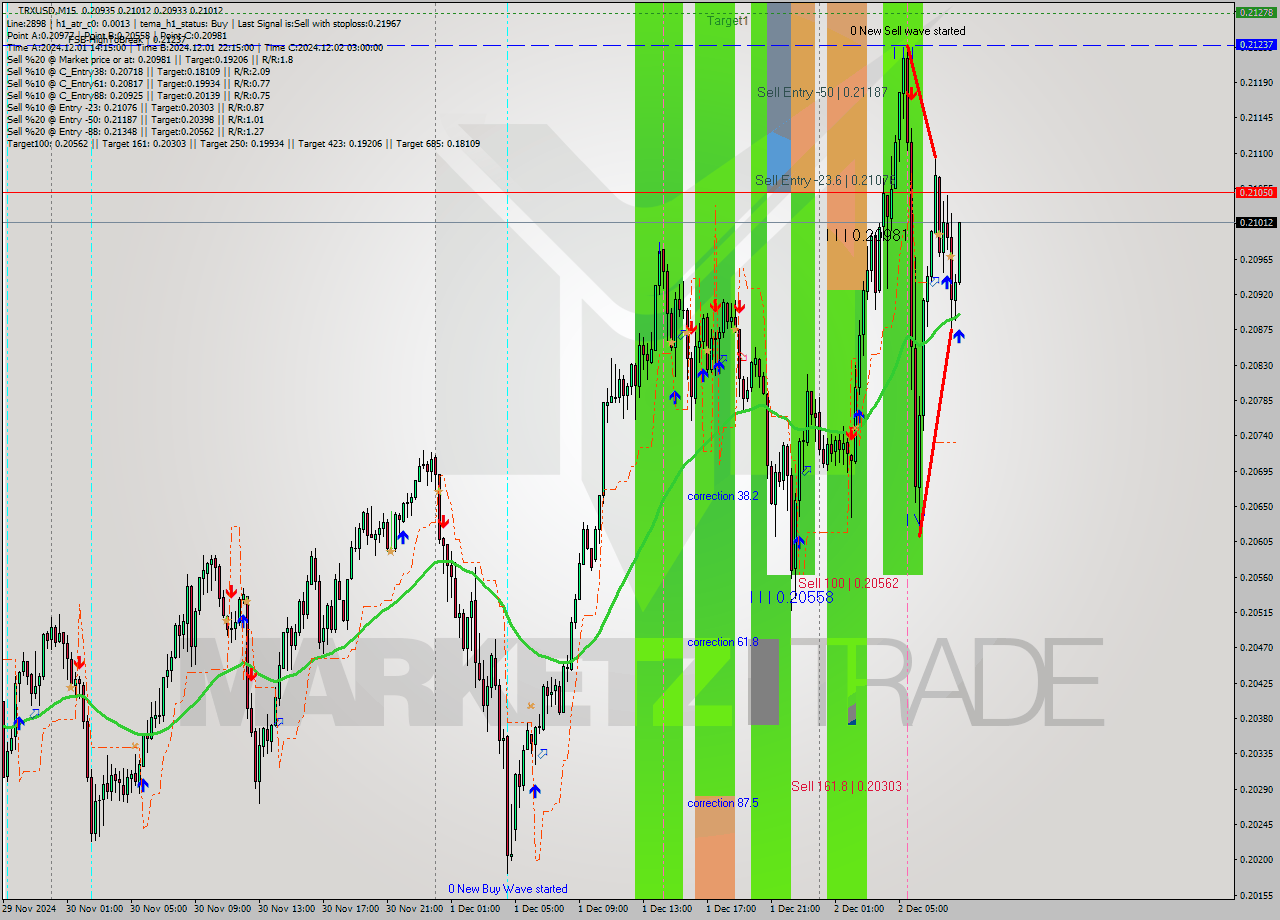Screen dimensions: 1280x920
Task: Click the 0.20740 price axis value
Action: click(x=1256, y=435)
